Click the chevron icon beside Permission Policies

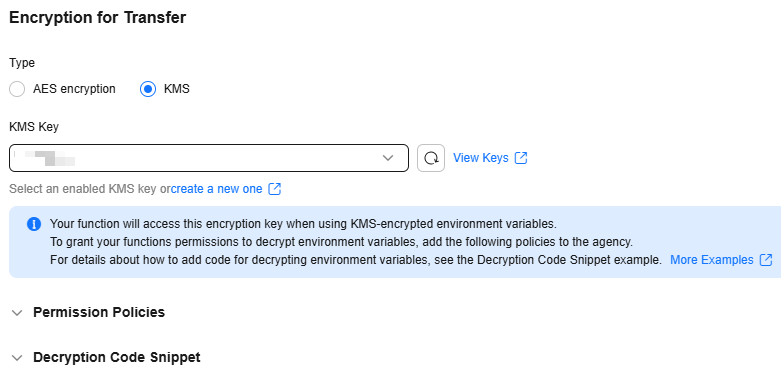(17, 313)
